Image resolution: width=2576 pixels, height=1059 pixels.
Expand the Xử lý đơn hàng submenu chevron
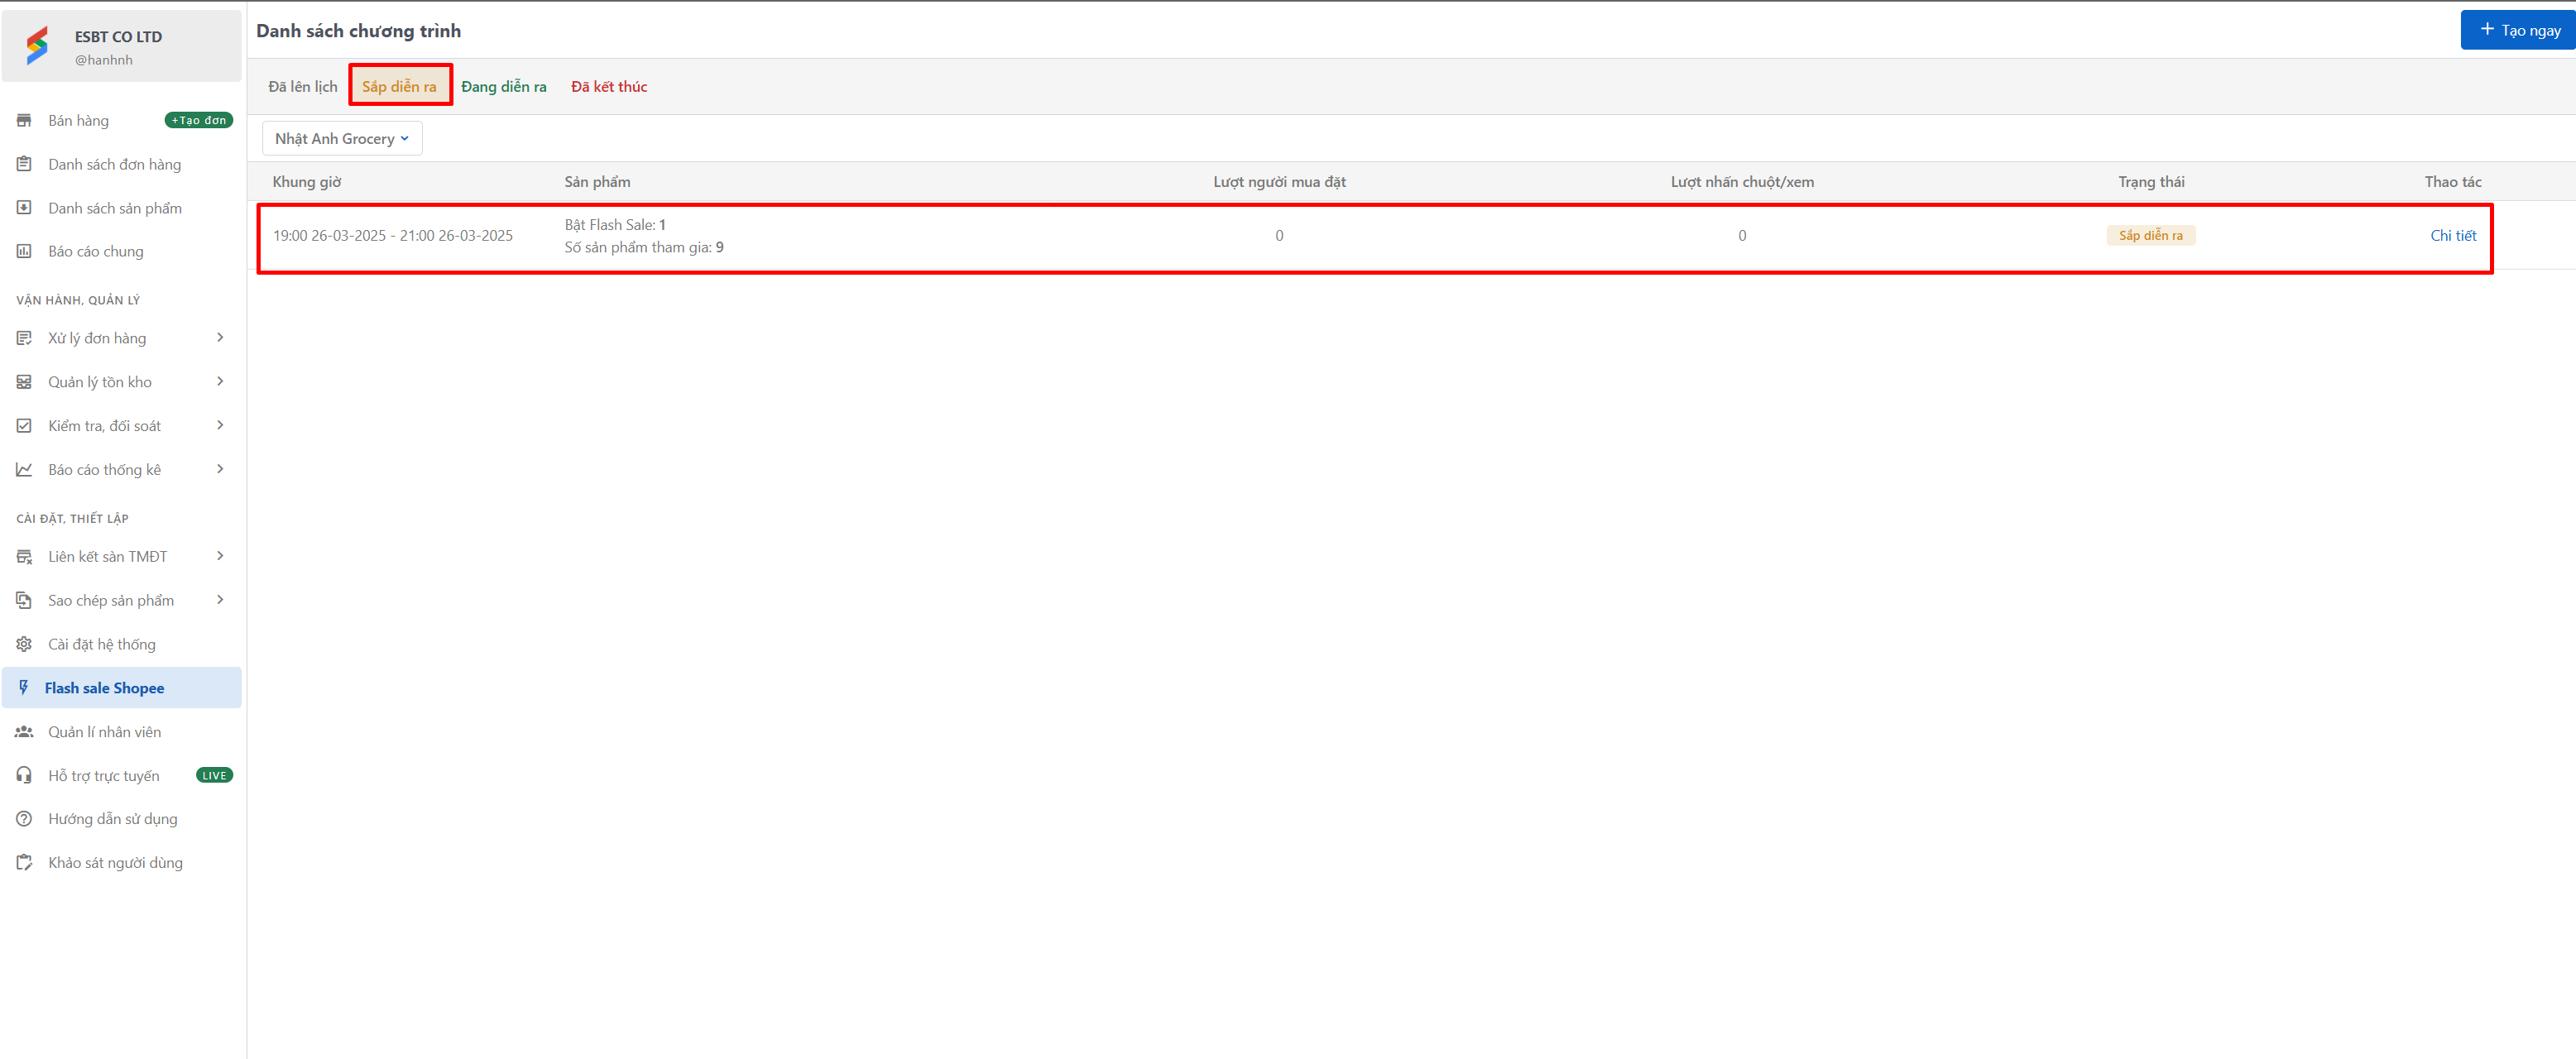220,338
